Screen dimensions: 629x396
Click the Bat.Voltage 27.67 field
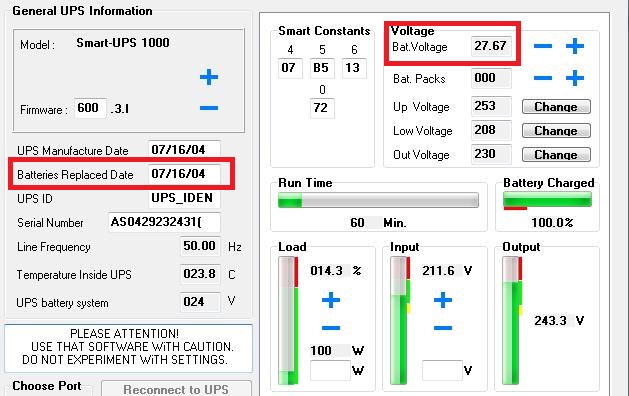[491, 46]
